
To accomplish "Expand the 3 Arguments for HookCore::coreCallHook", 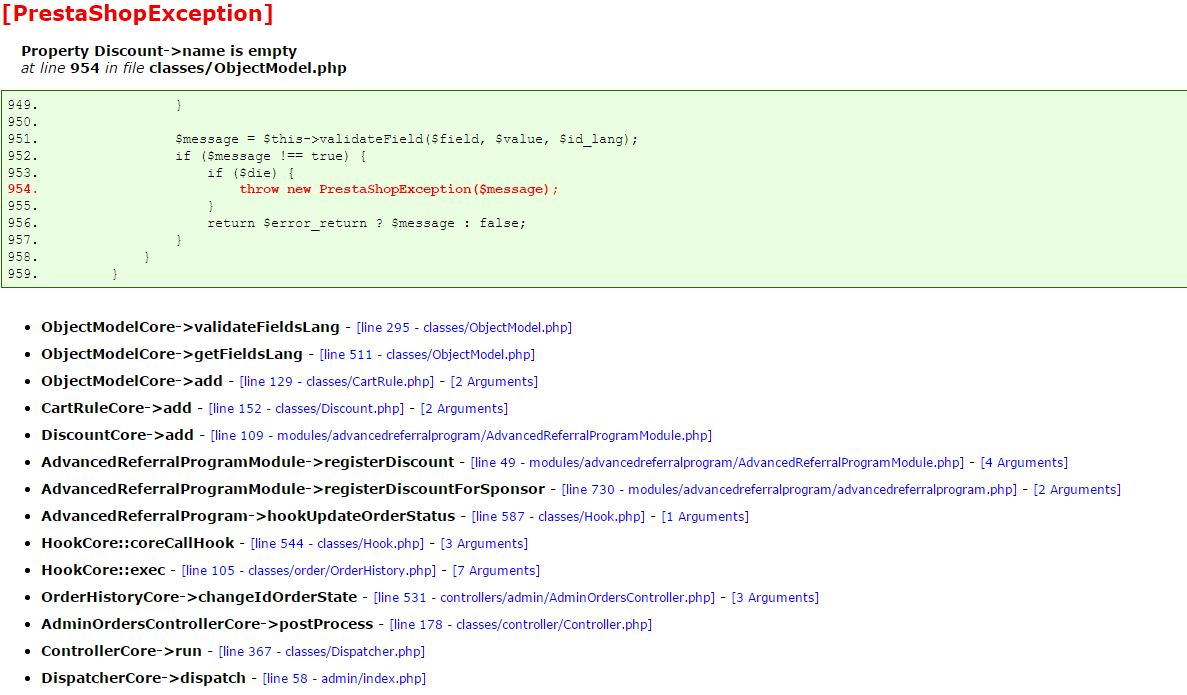I will click(x=484, y=544).
